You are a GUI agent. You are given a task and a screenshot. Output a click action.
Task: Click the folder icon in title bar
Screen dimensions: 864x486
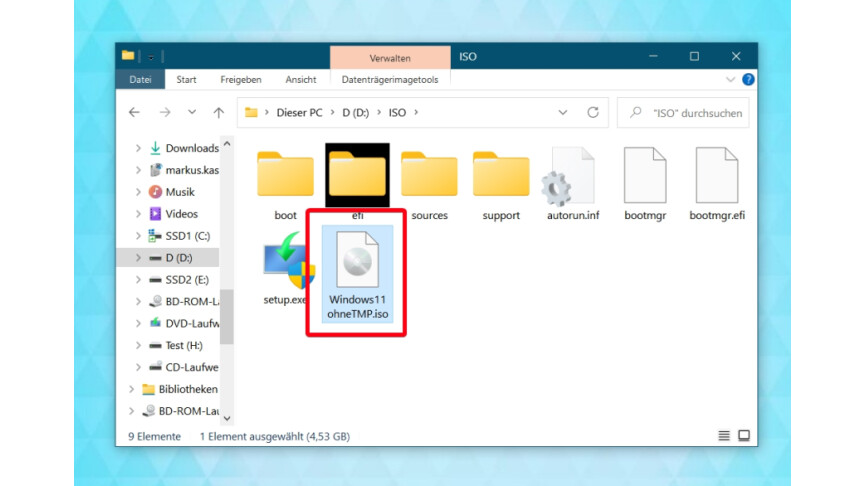(128, 56)
